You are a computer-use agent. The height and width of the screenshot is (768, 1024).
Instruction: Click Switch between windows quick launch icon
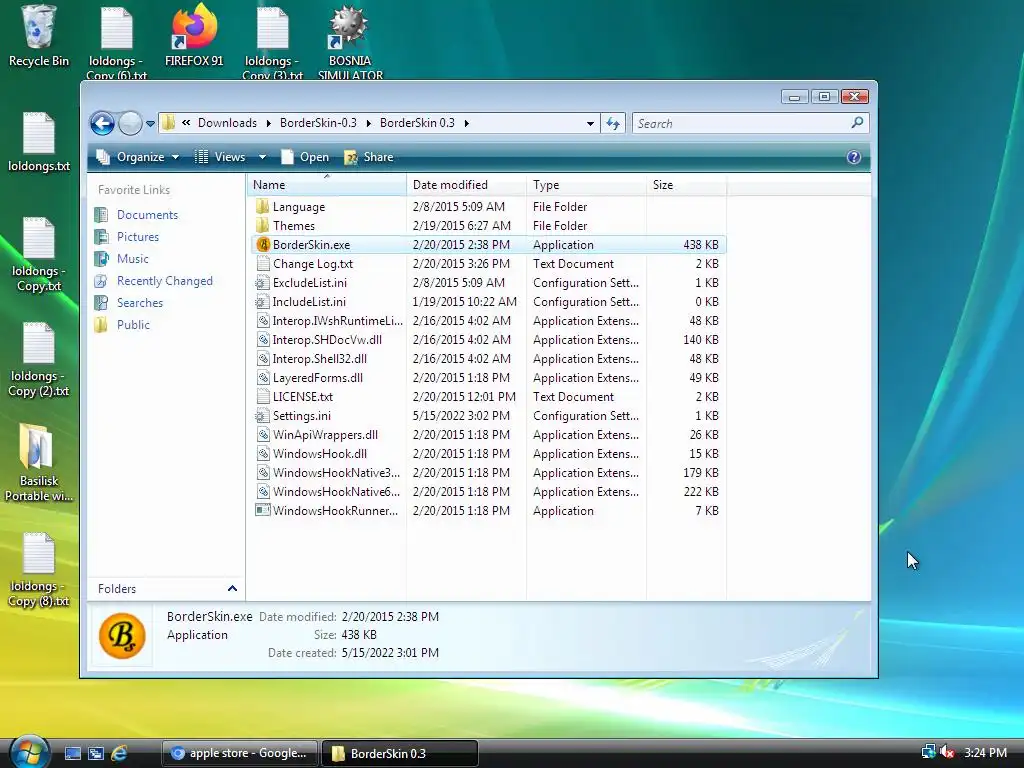(x=96, y=753)
